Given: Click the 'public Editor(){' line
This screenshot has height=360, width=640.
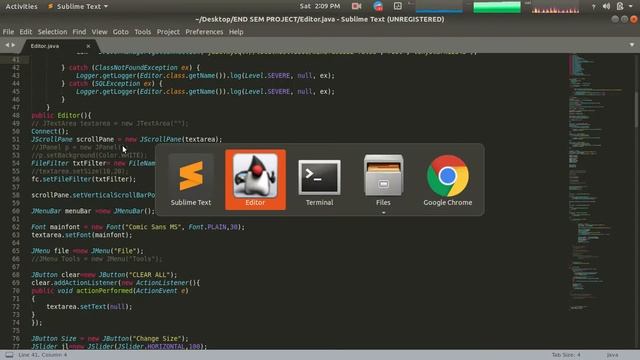Looking at the screenshot, I should pos(62,116).
